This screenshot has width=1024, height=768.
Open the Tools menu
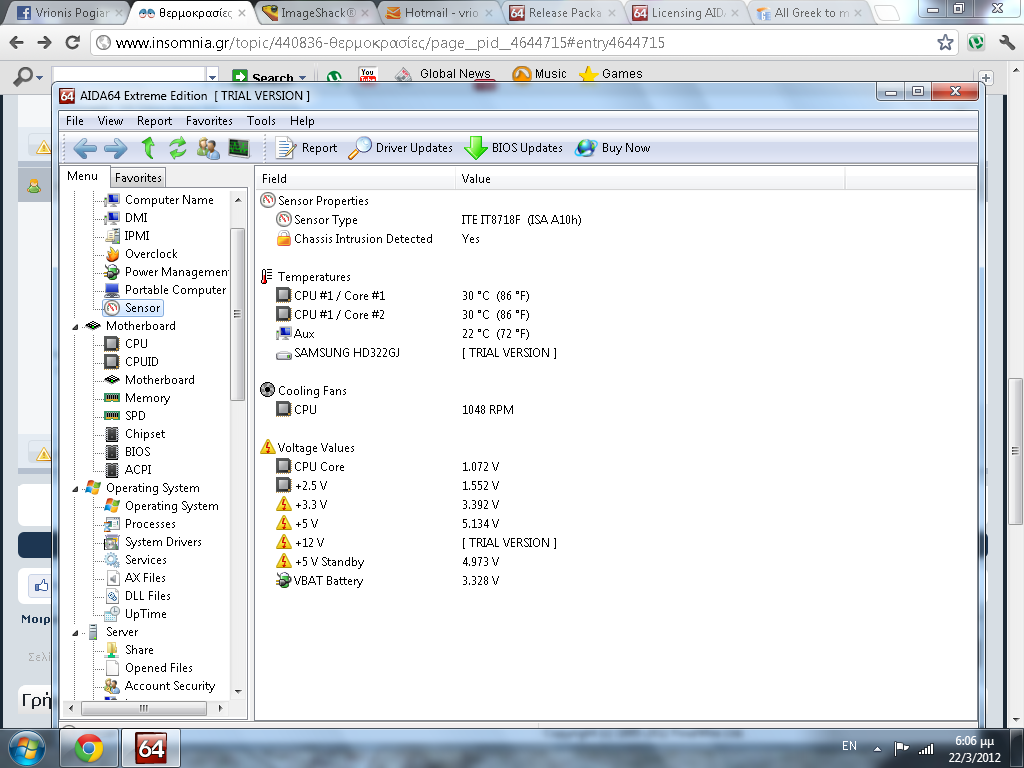pyautogui.click(x=261, y=121)
